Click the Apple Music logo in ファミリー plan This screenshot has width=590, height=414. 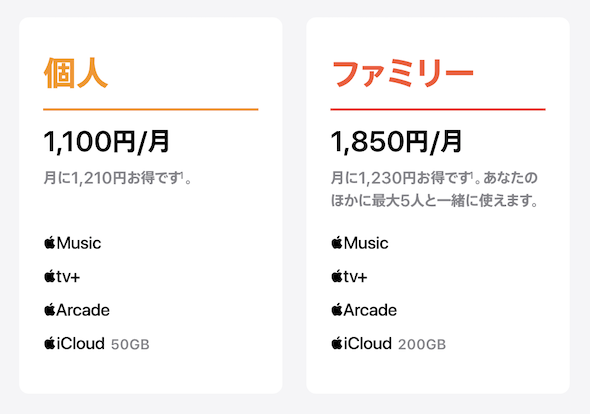360,243
